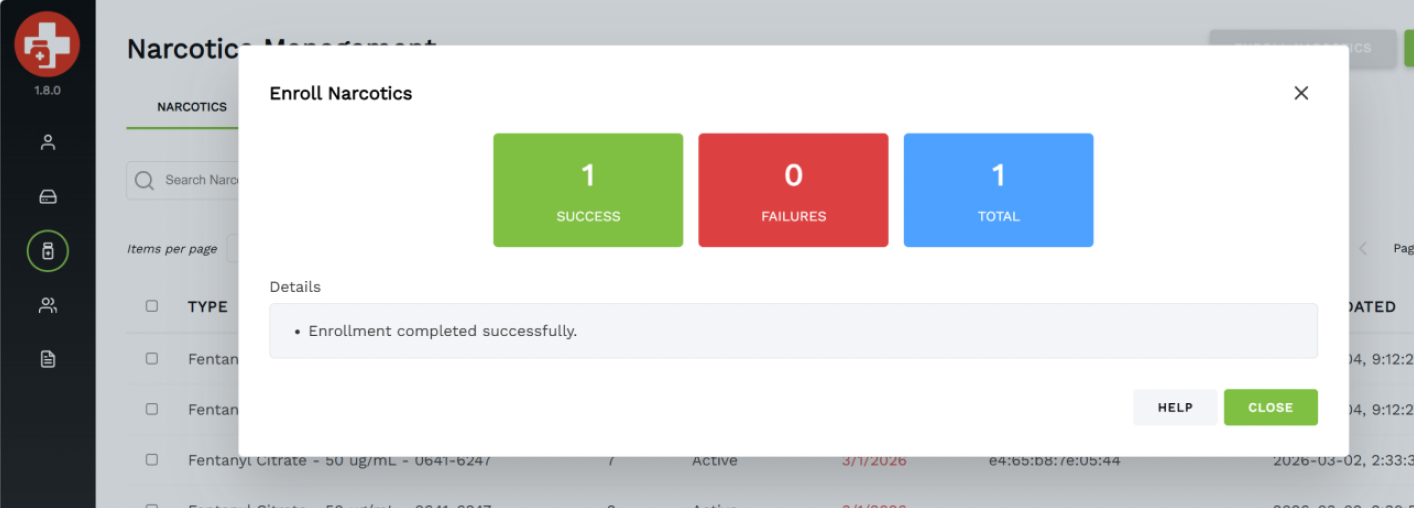The width and height of the screenshot is (1414, 508).
Task: Check the first narcotic row checkbox
Action: (x=152, y=358)
